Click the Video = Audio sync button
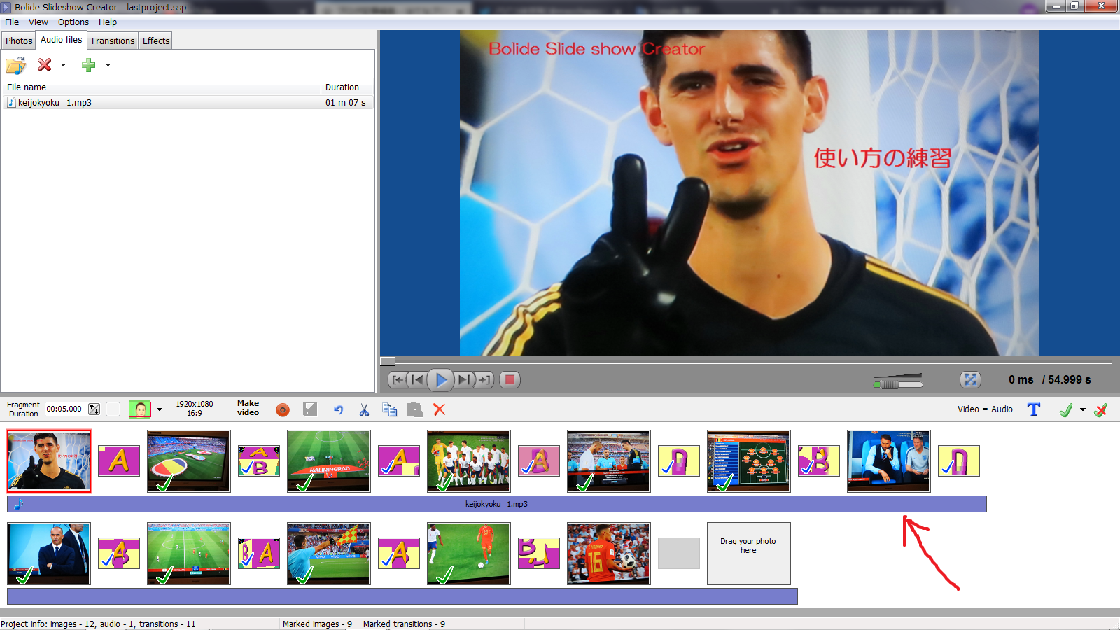This screenshot has width=1120, height=630. 985,409
